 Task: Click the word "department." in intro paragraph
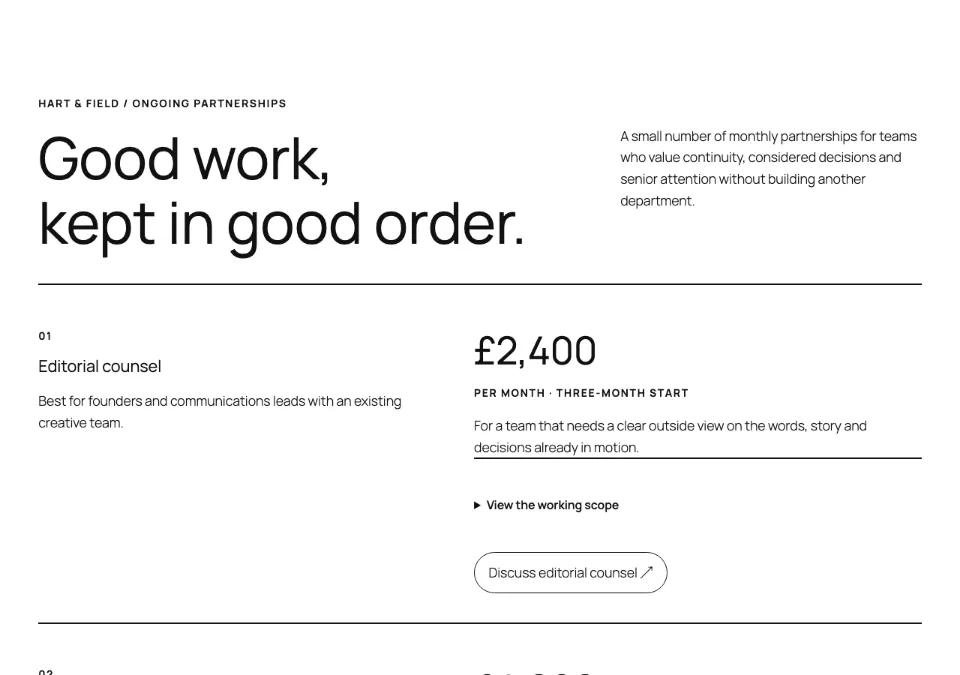coord(658,201)
